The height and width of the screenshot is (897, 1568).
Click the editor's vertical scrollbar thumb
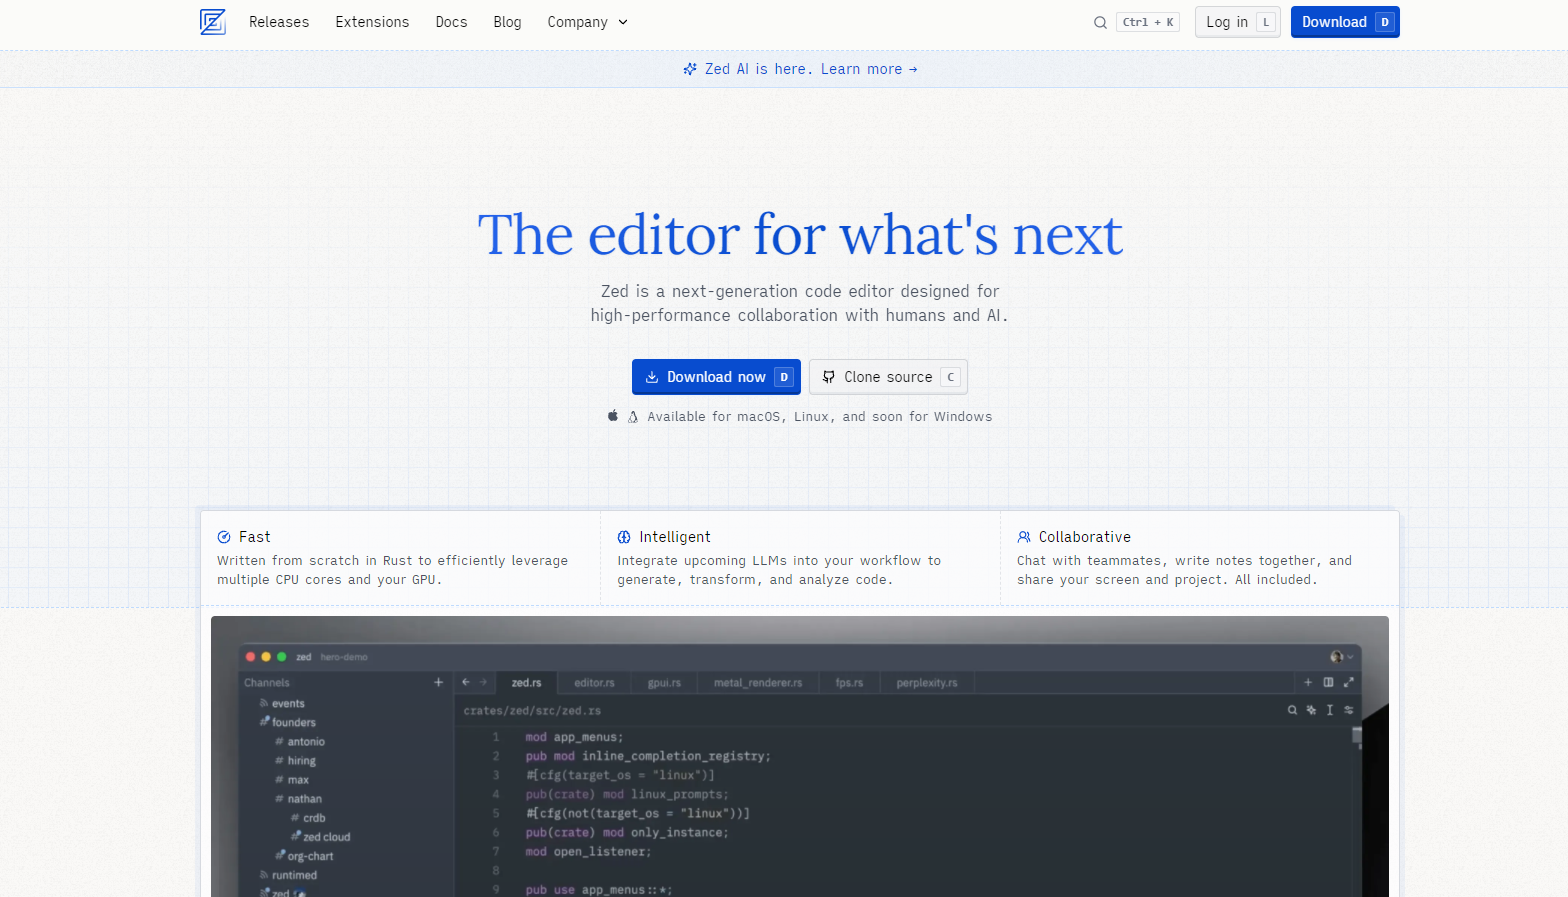tap(1357, 736)
